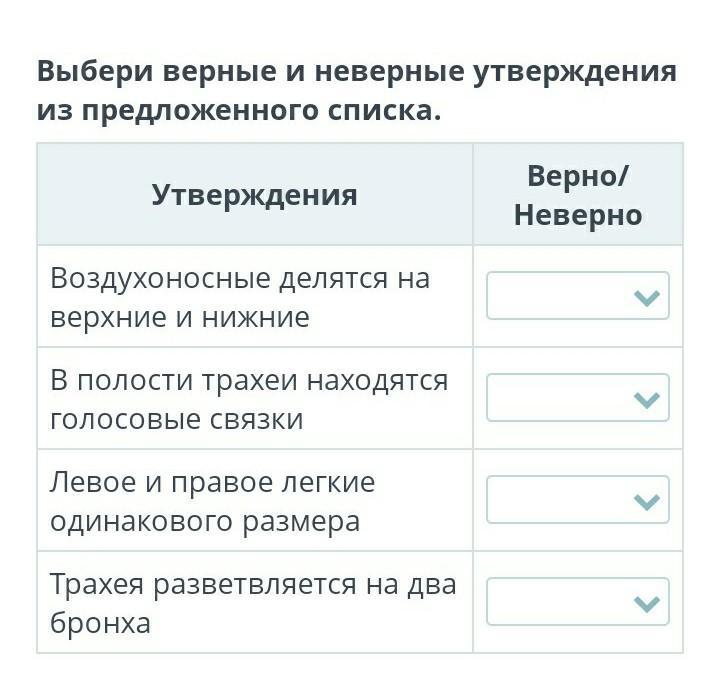Click statement text 'Левое и правое легкие'
Image resolution: width=720 pixels, height=697 pixels.
tap(213, 482)
